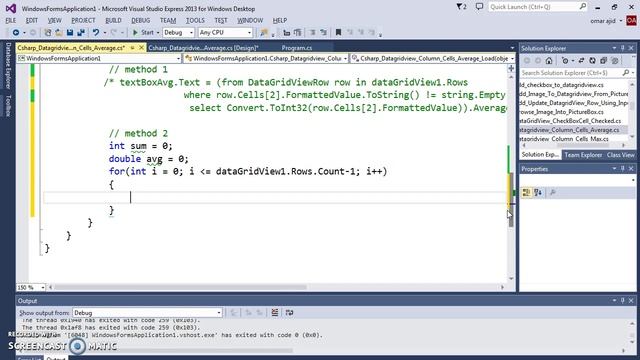The width and height of the screenshot is (640, 360).
Task: Click the Alphabetical sort icon in Properties
Action: (x=538, y=192)
